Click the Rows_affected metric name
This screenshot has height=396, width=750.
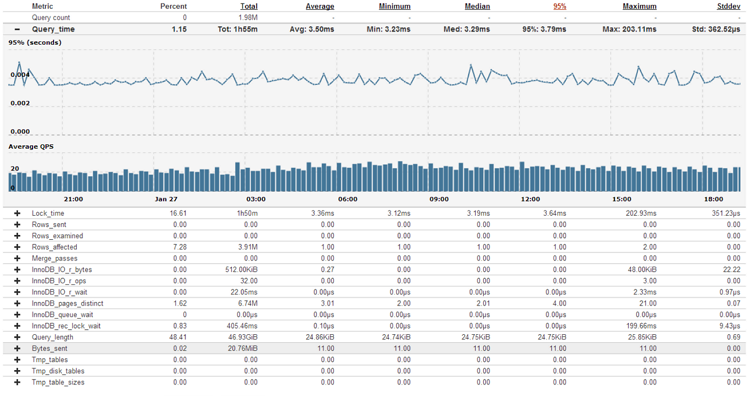click(55, 247)
